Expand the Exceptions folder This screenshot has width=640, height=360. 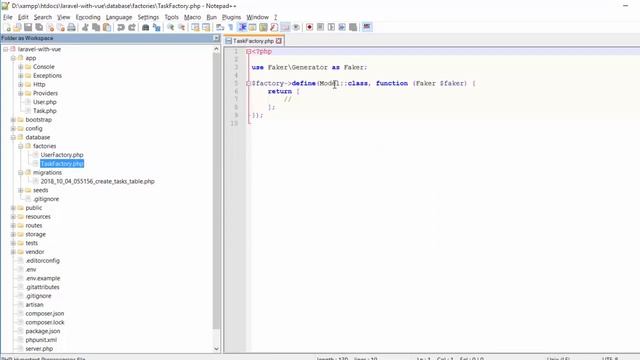pyautogui.click(x=20, y=76)
